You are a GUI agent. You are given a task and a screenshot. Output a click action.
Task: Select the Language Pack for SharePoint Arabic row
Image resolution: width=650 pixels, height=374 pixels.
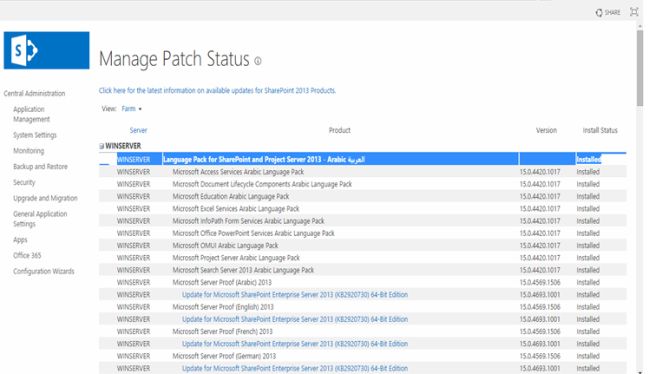click(363, 159)
